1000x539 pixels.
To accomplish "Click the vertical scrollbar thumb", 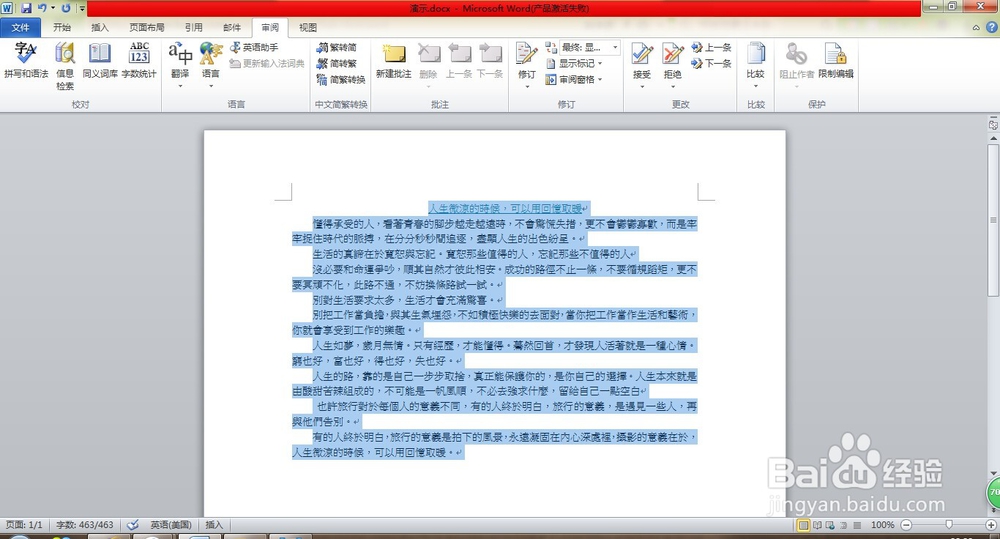I will [993, 219].
